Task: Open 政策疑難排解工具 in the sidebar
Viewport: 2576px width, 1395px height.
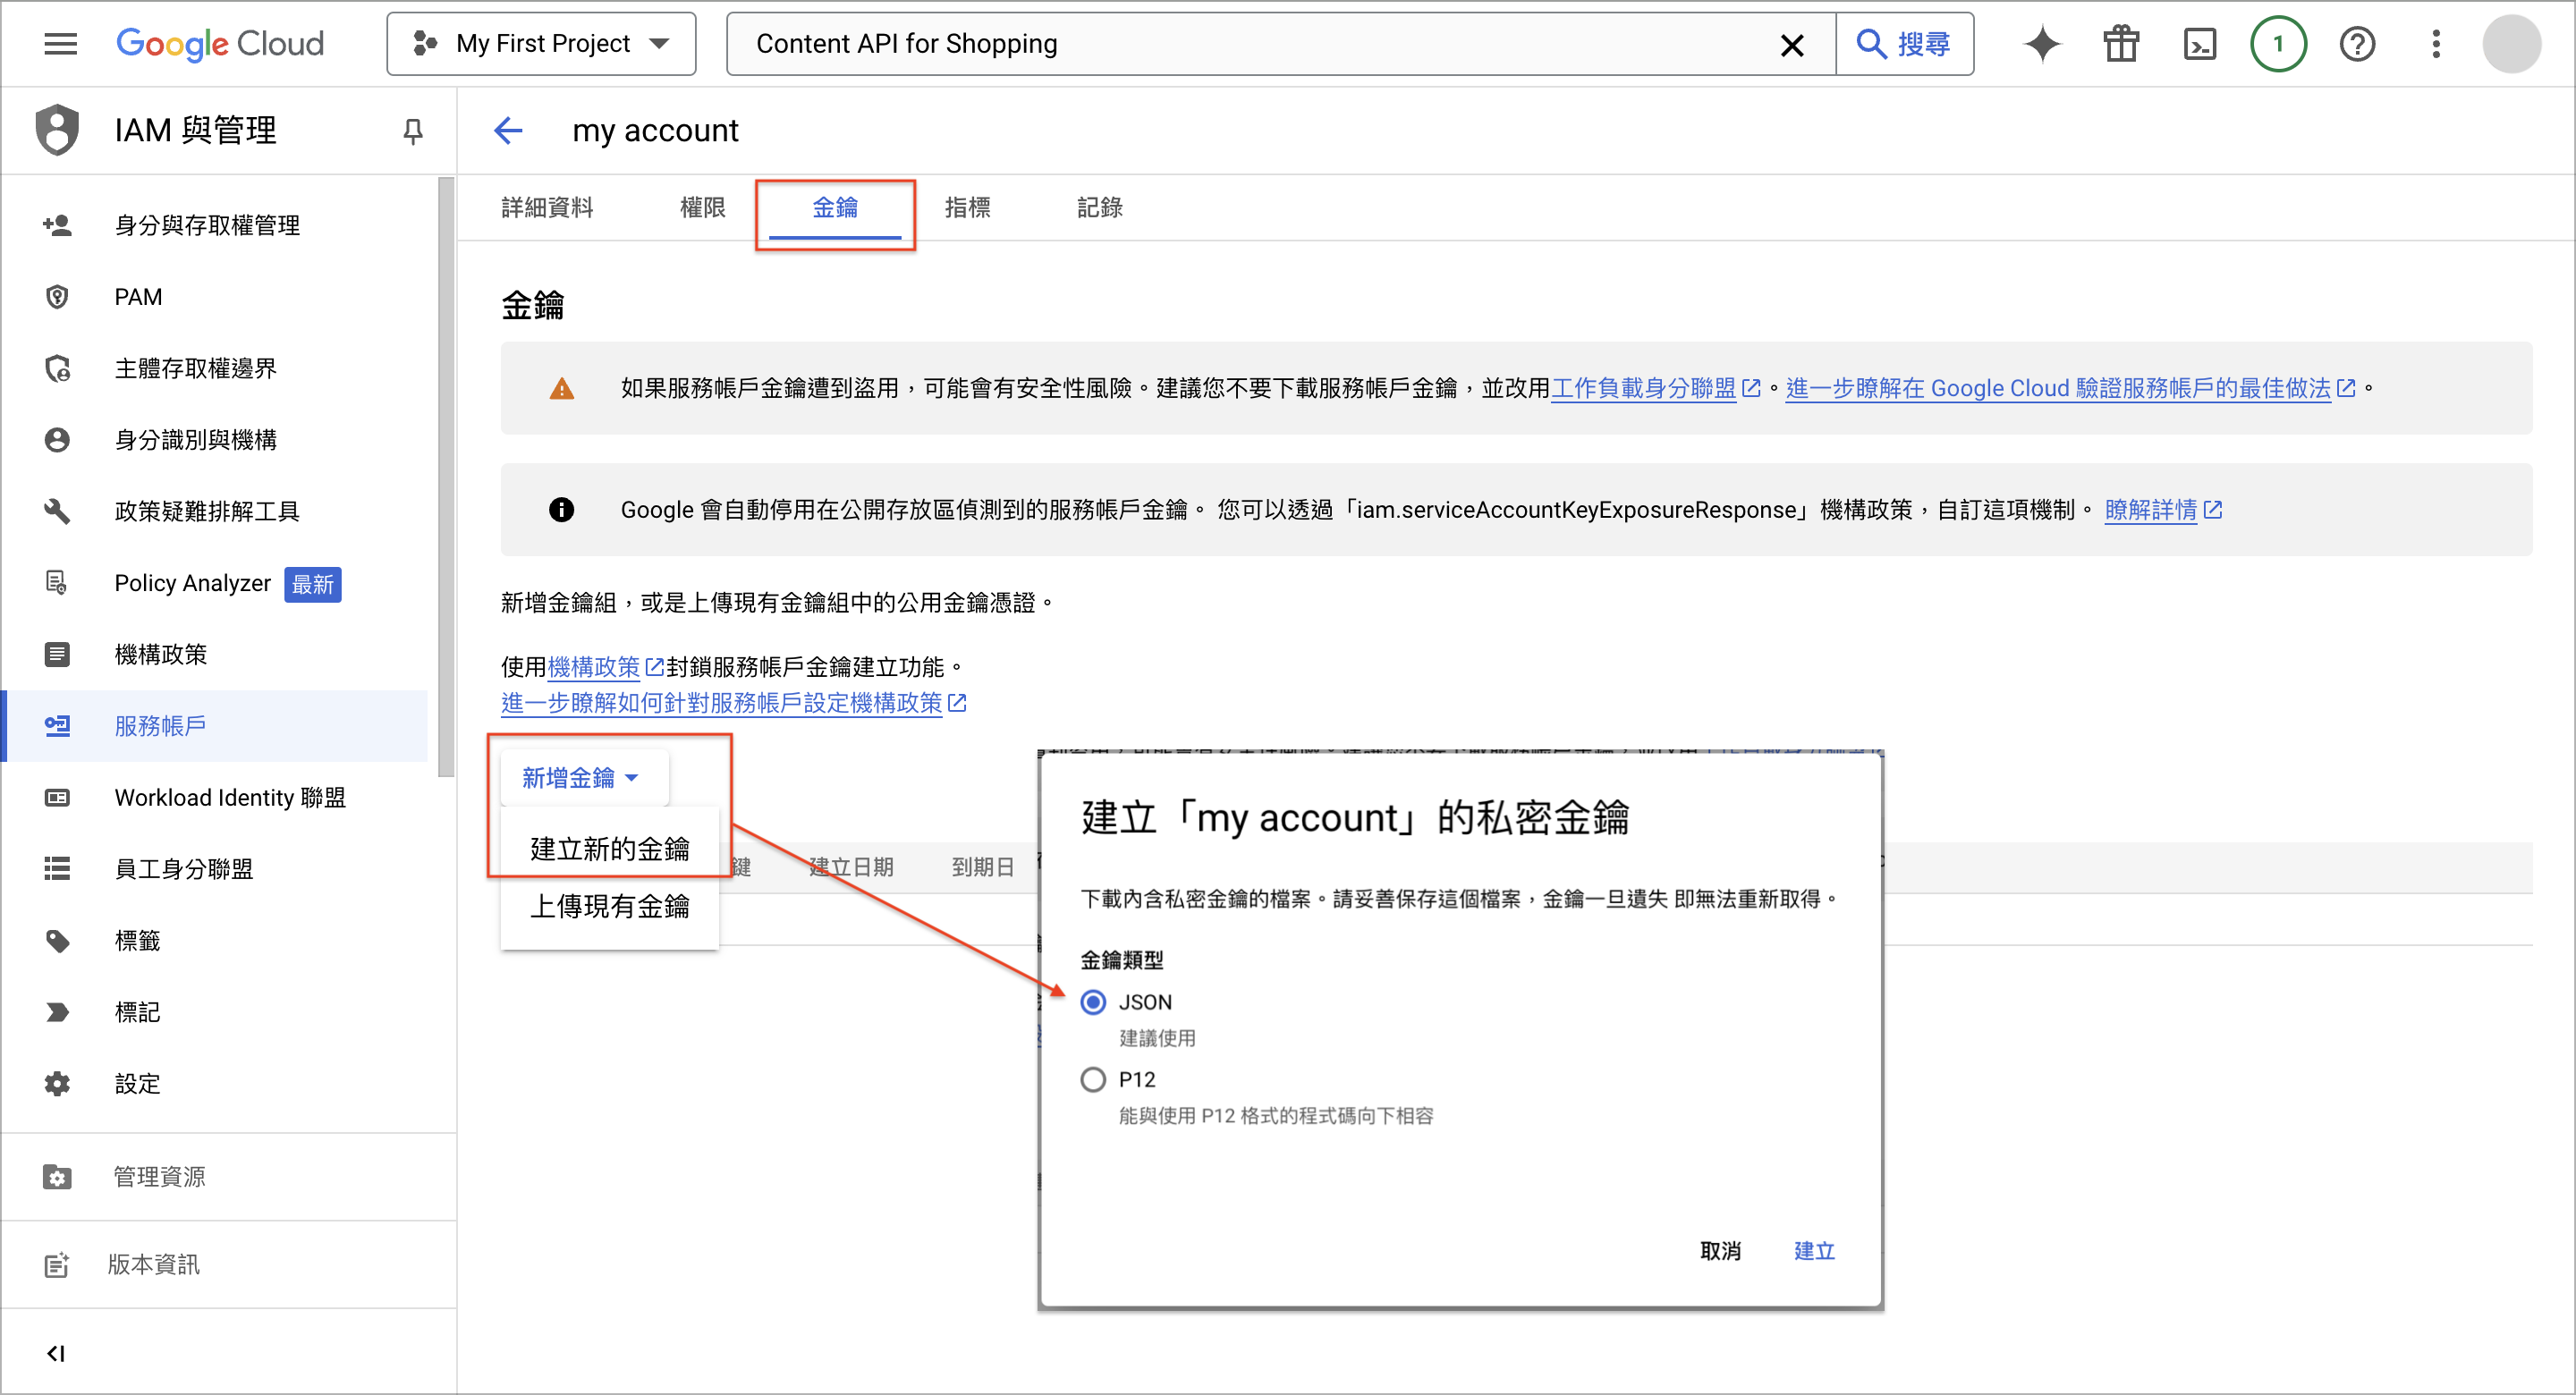Action: coord(216,511)
